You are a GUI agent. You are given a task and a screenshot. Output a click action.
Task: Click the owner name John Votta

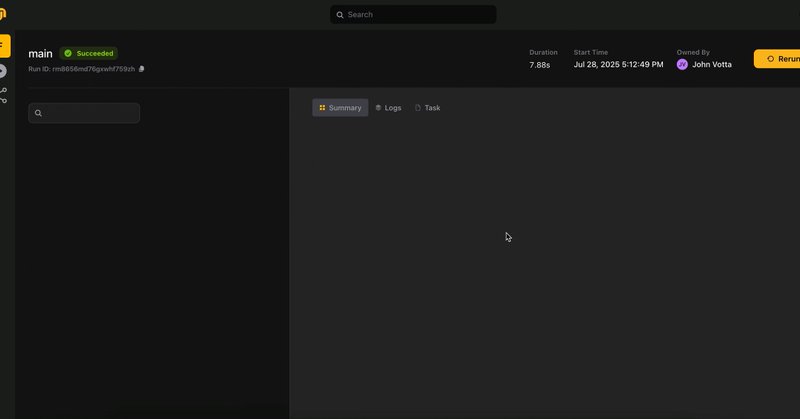click(712, 64)
